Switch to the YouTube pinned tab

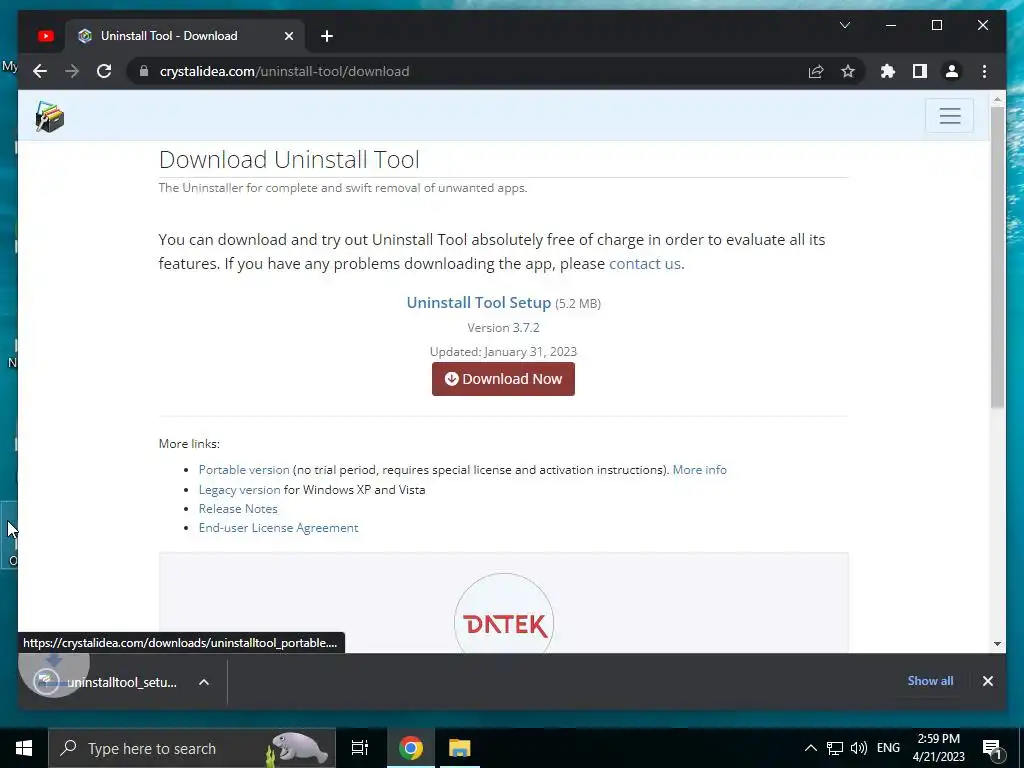(x=46, y=36)
